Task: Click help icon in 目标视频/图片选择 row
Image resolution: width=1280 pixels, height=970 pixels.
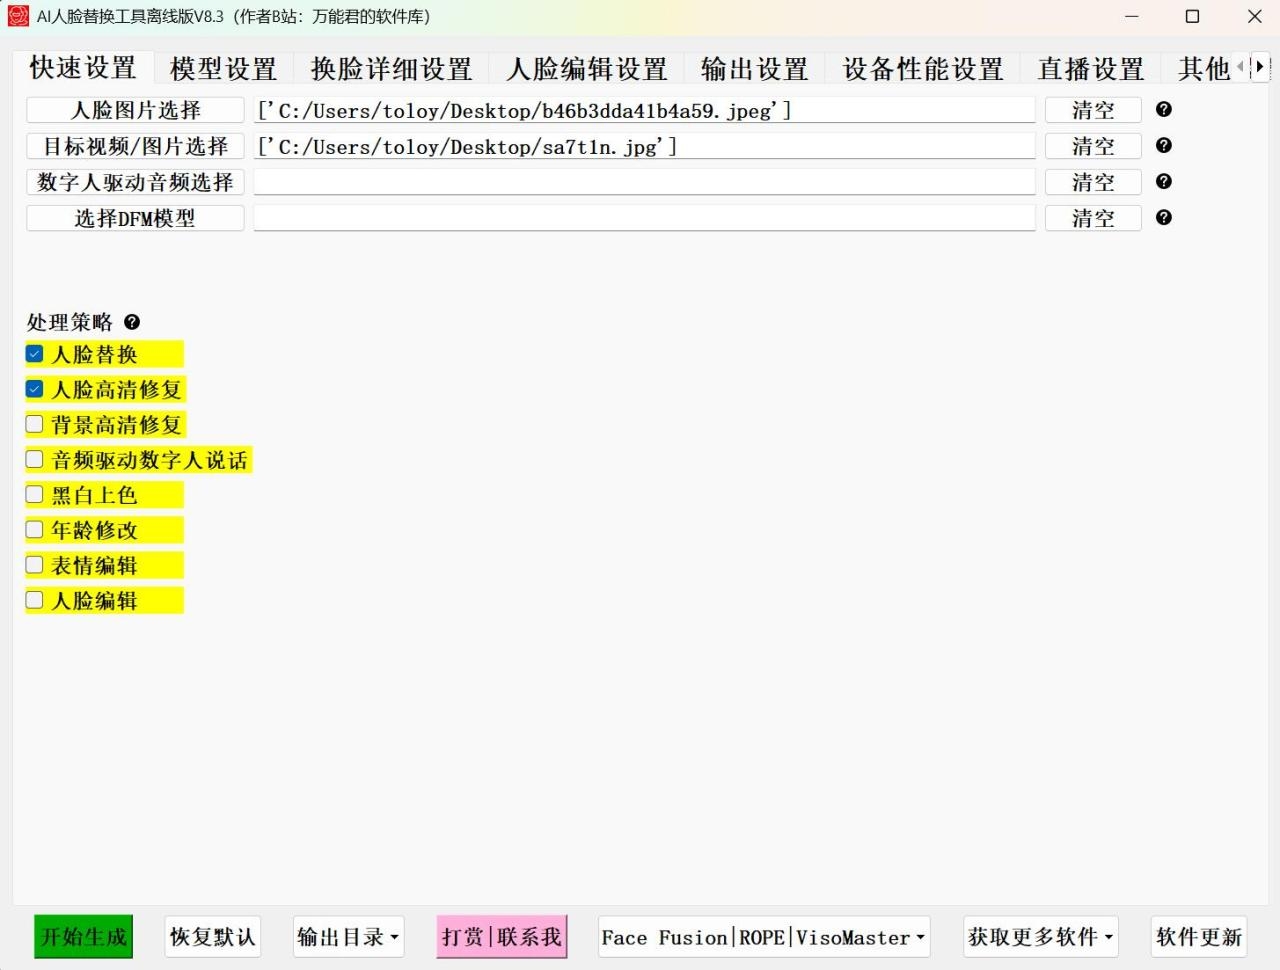Action: coord(1163,145)
